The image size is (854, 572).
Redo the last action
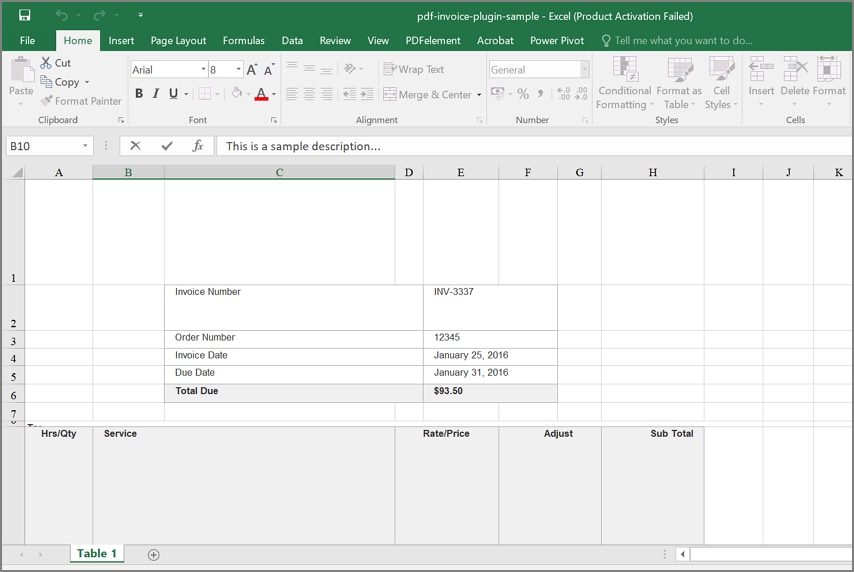pyautogui.click(x=99, y=15)
